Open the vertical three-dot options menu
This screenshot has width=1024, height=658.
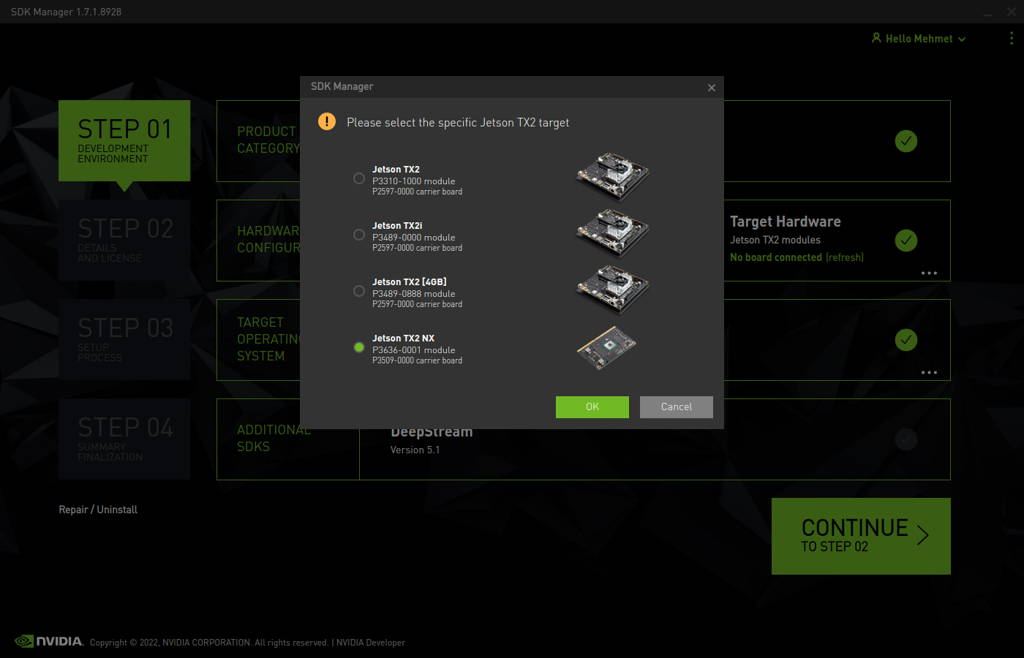coord(1011,39)
